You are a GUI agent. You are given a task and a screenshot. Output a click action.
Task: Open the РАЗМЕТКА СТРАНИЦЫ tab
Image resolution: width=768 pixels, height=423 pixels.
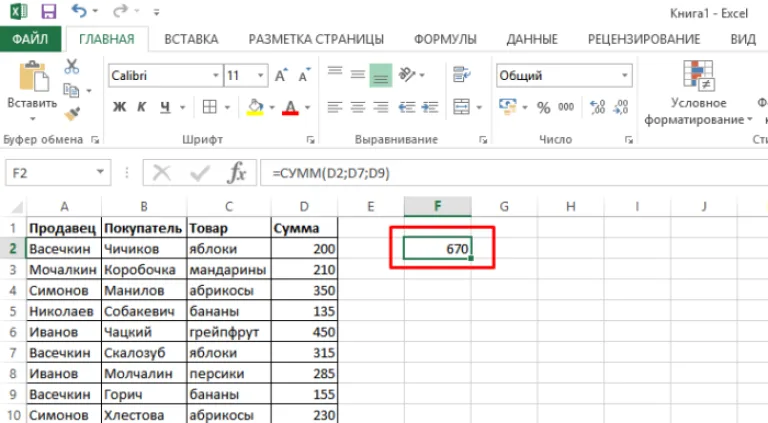(316, 39)
